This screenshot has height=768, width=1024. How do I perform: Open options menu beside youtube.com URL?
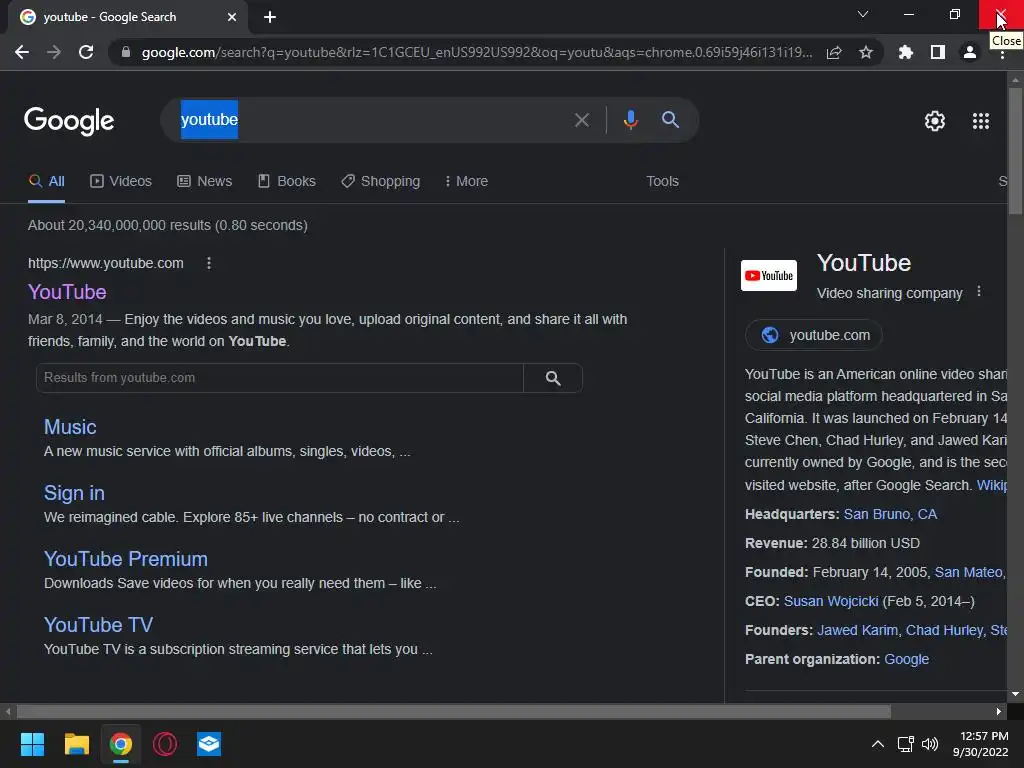pyautogui.click(x=209, y=263)
